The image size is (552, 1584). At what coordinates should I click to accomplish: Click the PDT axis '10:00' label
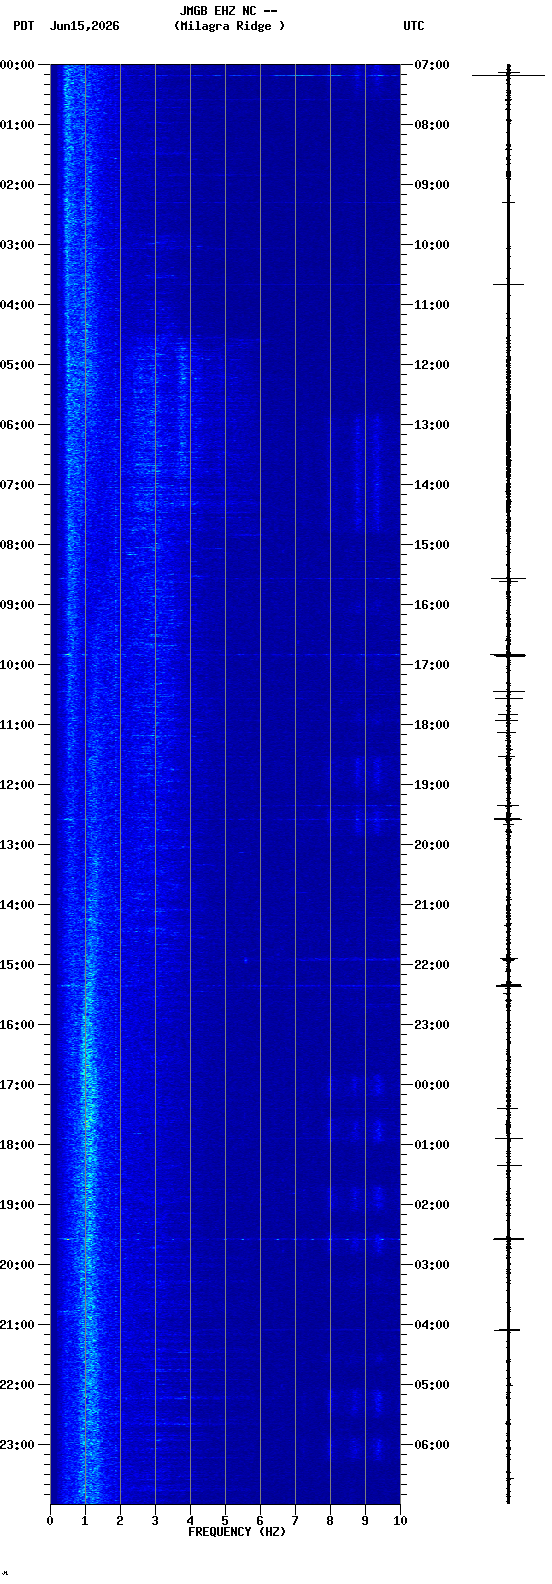coord(17,665)
